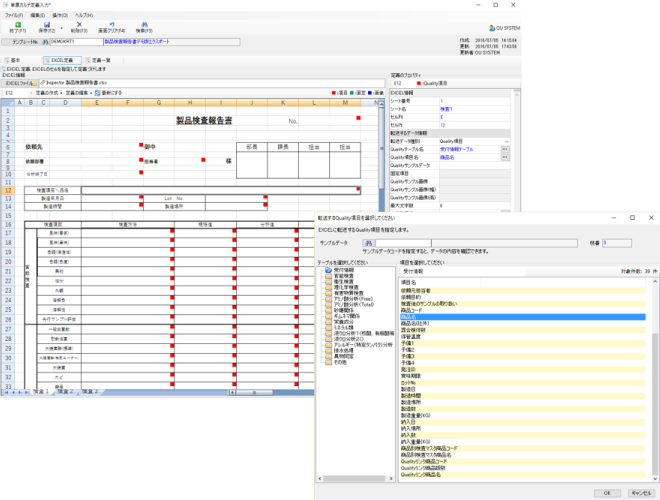Open the 定義の作成 dropdown menu
660x500 pixels.
point(49,93)
